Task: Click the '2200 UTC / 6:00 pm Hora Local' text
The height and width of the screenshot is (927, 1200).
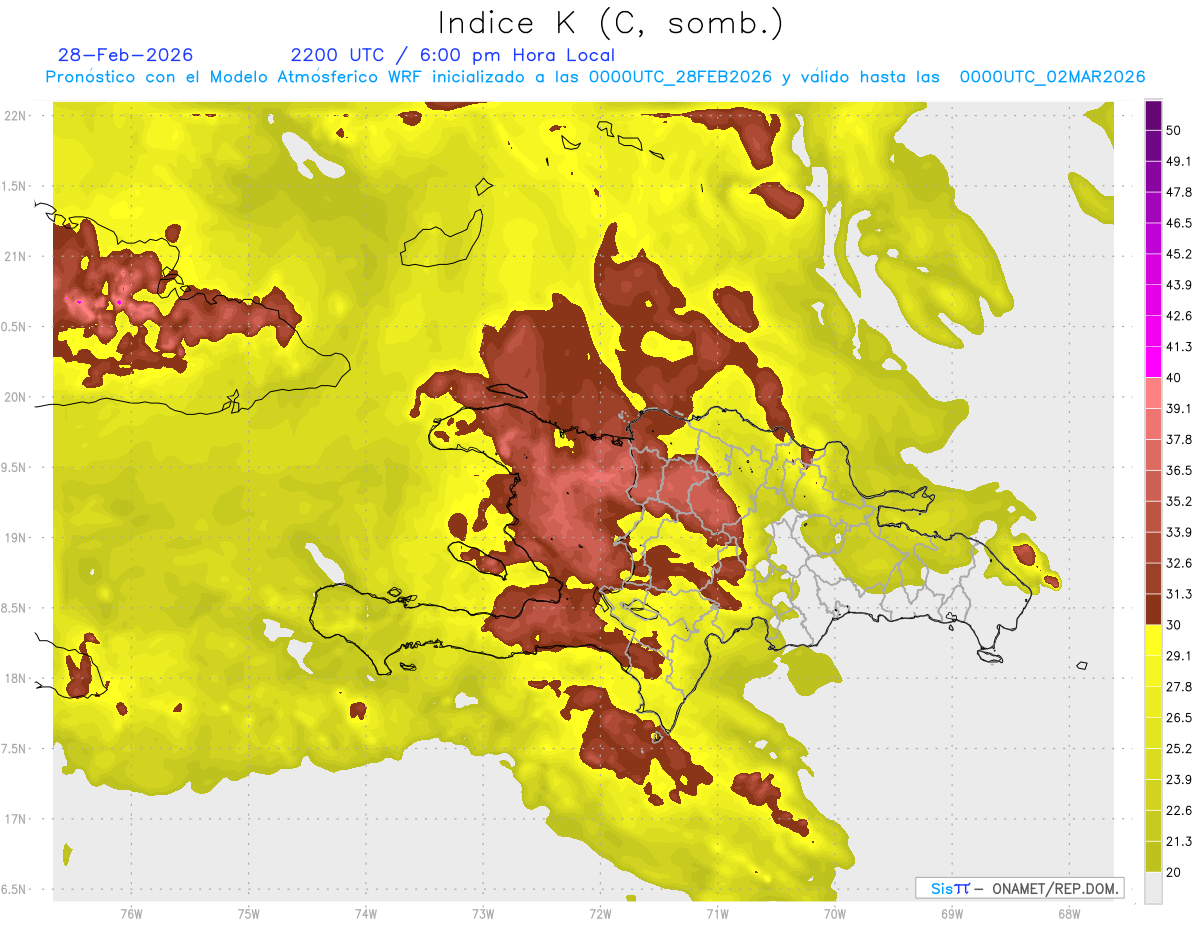Action: tap(452, 55)
